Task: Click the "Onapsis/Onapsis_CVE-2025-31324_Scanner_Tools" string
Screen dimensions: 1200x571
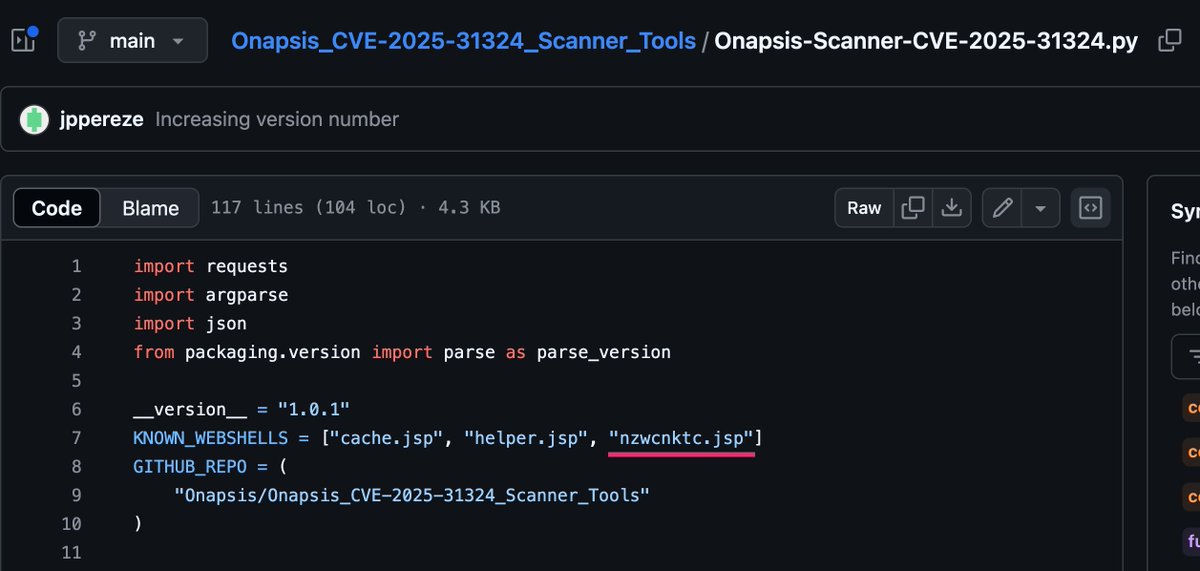Action: click(412, 495)
